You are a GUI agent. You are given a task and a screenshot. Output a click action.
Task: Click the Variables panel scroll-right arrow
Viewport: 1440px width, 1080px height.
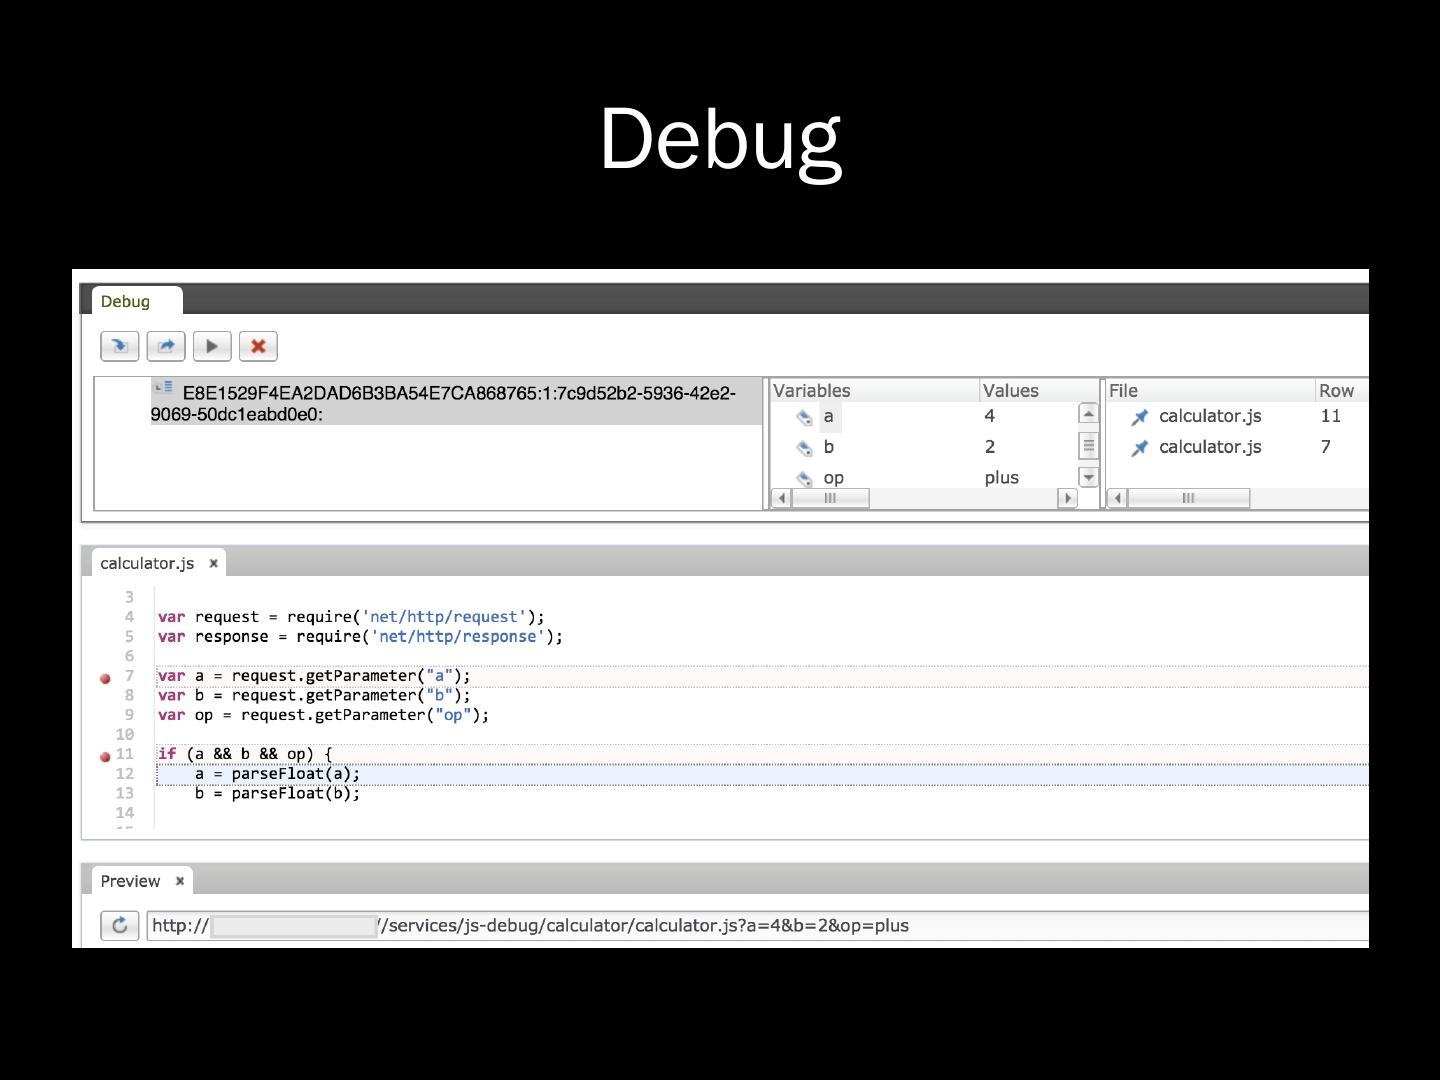[x=1068, y=498]
